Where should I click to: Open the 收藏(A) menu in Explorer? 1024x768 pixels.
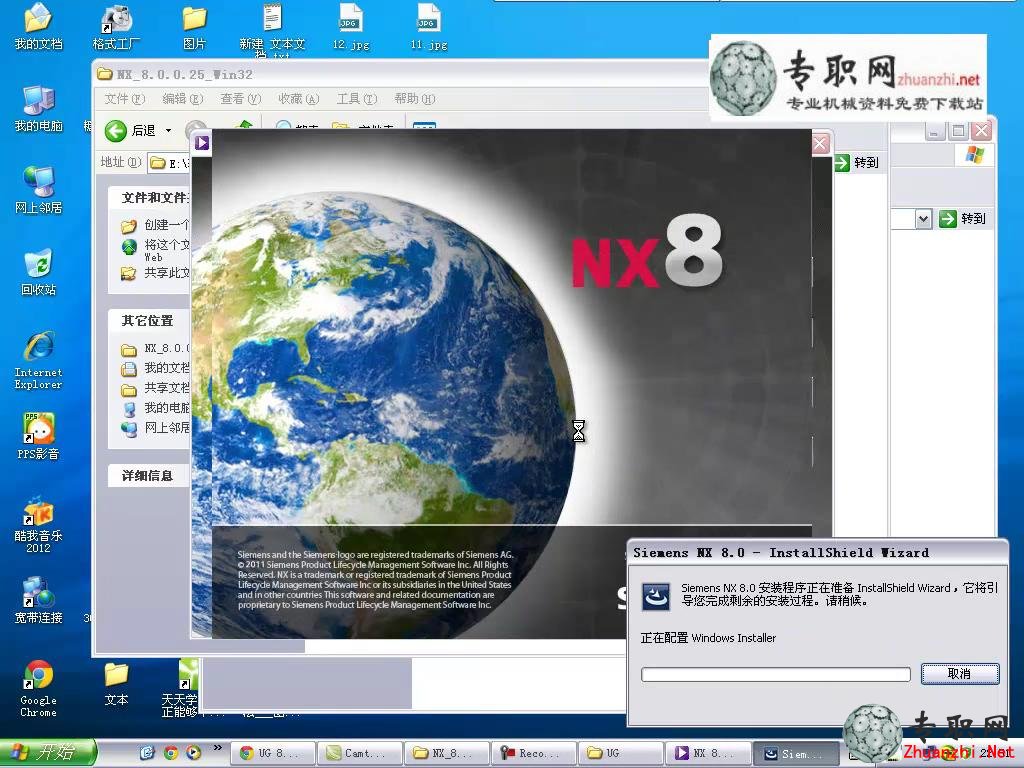point(298,99)
